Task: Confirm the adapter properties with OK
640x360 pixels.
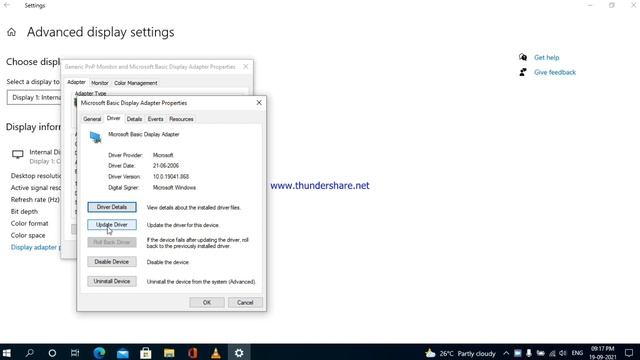Action: 207,302
